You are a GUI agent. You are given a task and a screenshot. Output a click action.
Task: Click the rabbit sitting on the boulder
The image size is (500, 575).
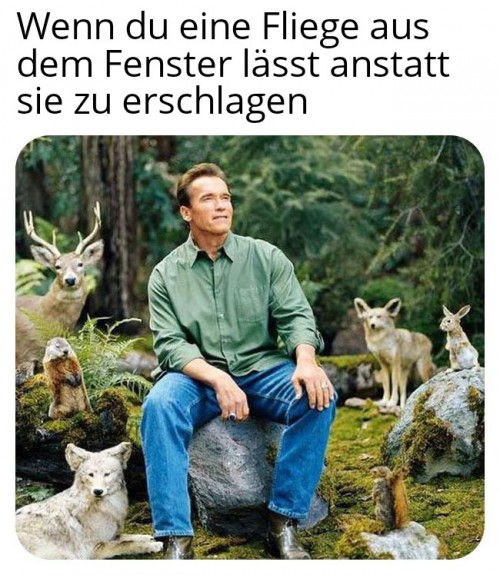pyautogui.click(x=459, y=339)
